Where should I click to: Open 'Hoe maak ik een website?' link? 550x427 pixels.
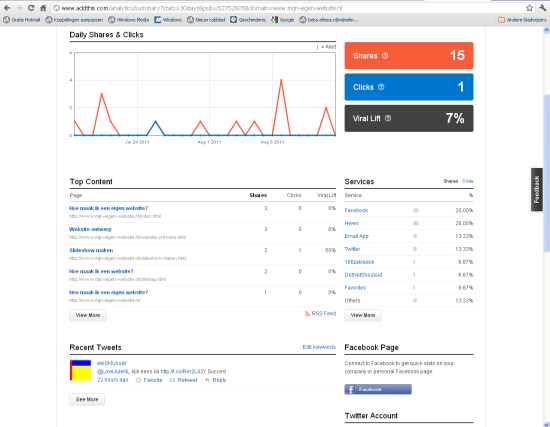(101, 271)
